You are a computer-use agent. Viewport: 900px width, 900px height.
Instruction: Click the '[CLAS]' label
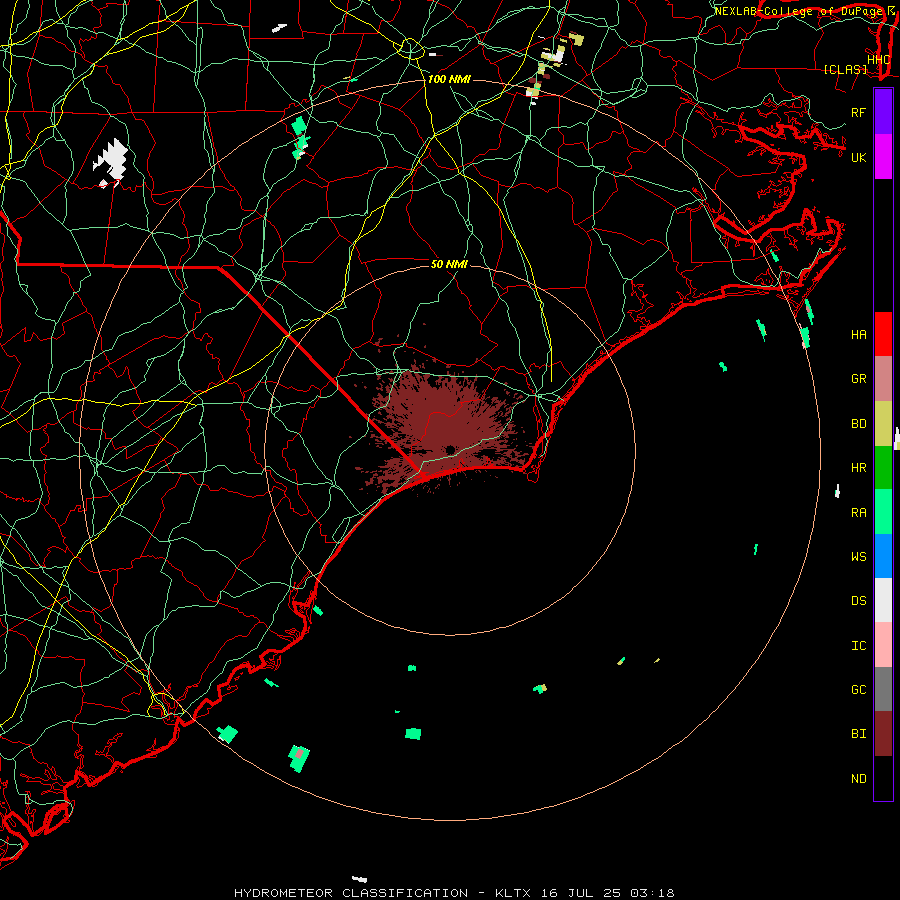(x=845, y=69)
